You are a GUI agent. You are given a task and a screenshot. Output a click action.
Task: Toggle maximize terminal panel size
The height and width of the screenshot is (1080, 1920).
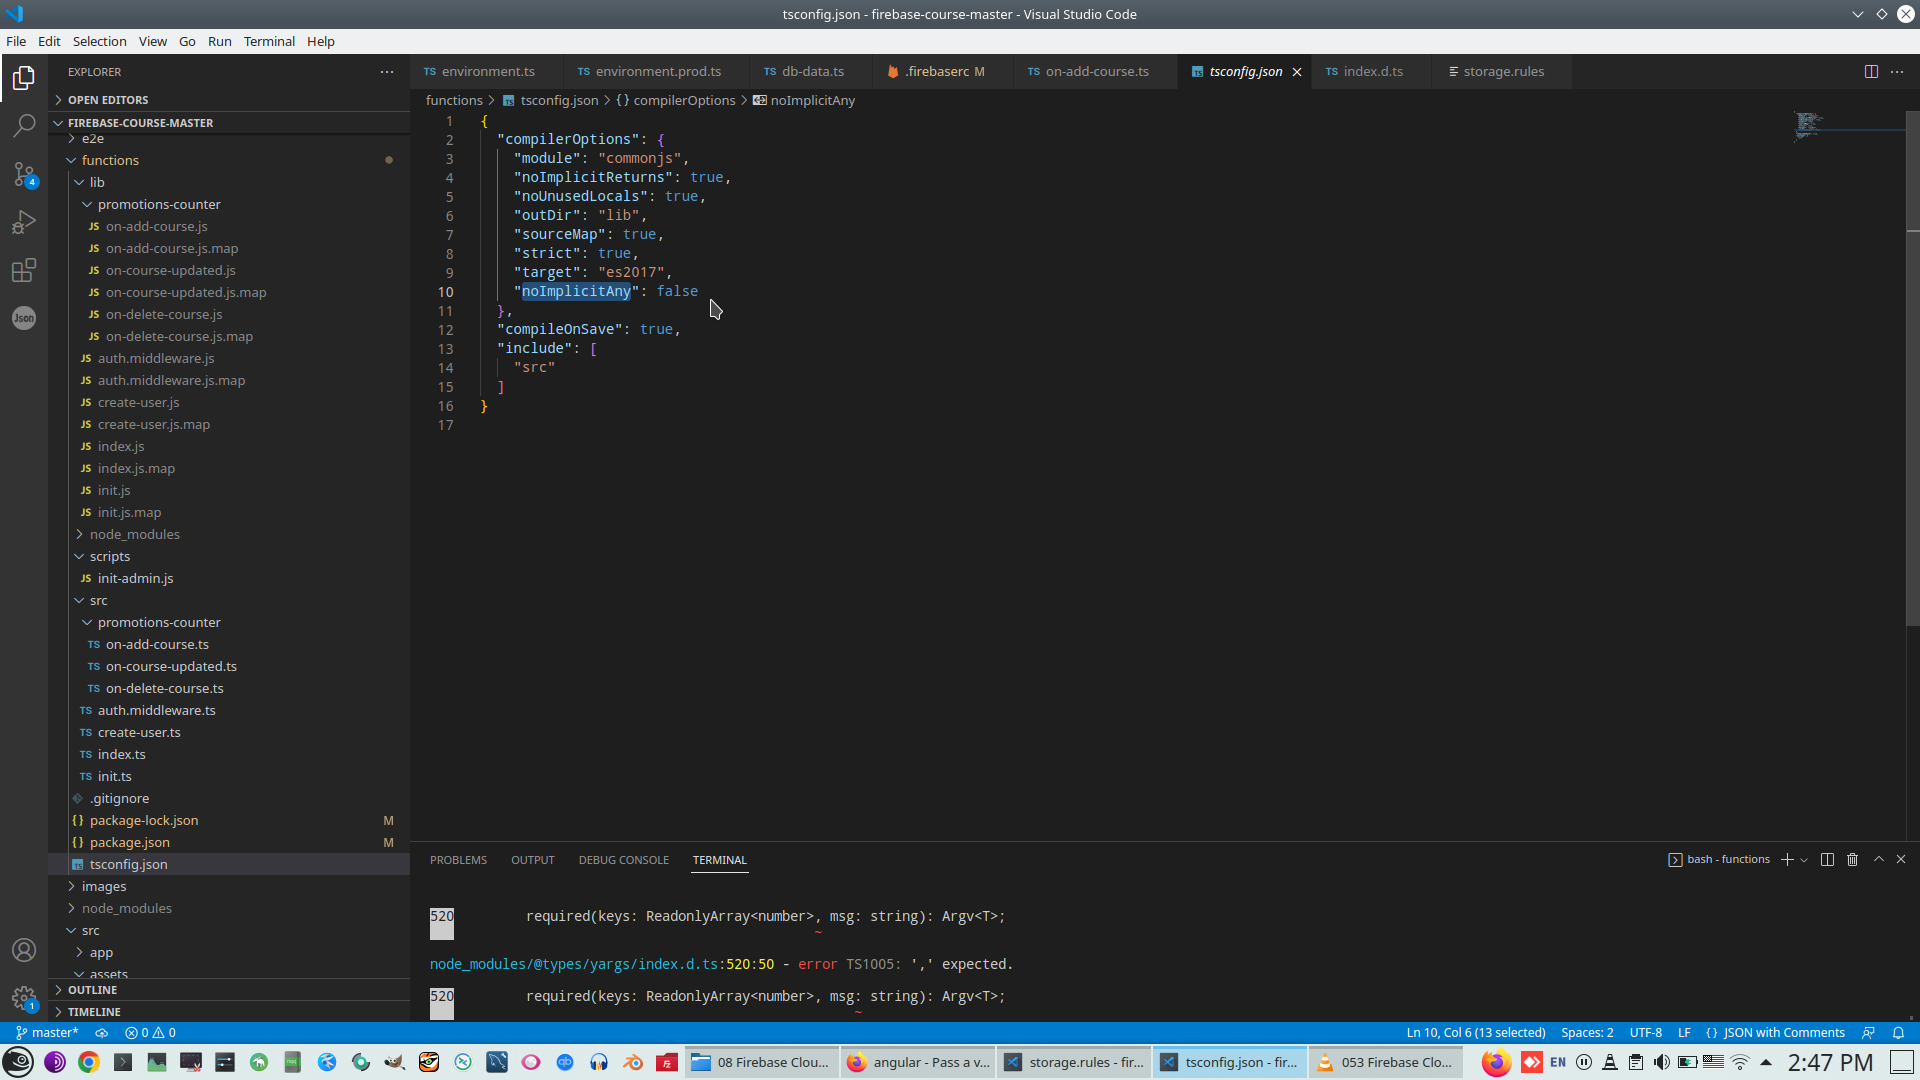[1878, 860]
